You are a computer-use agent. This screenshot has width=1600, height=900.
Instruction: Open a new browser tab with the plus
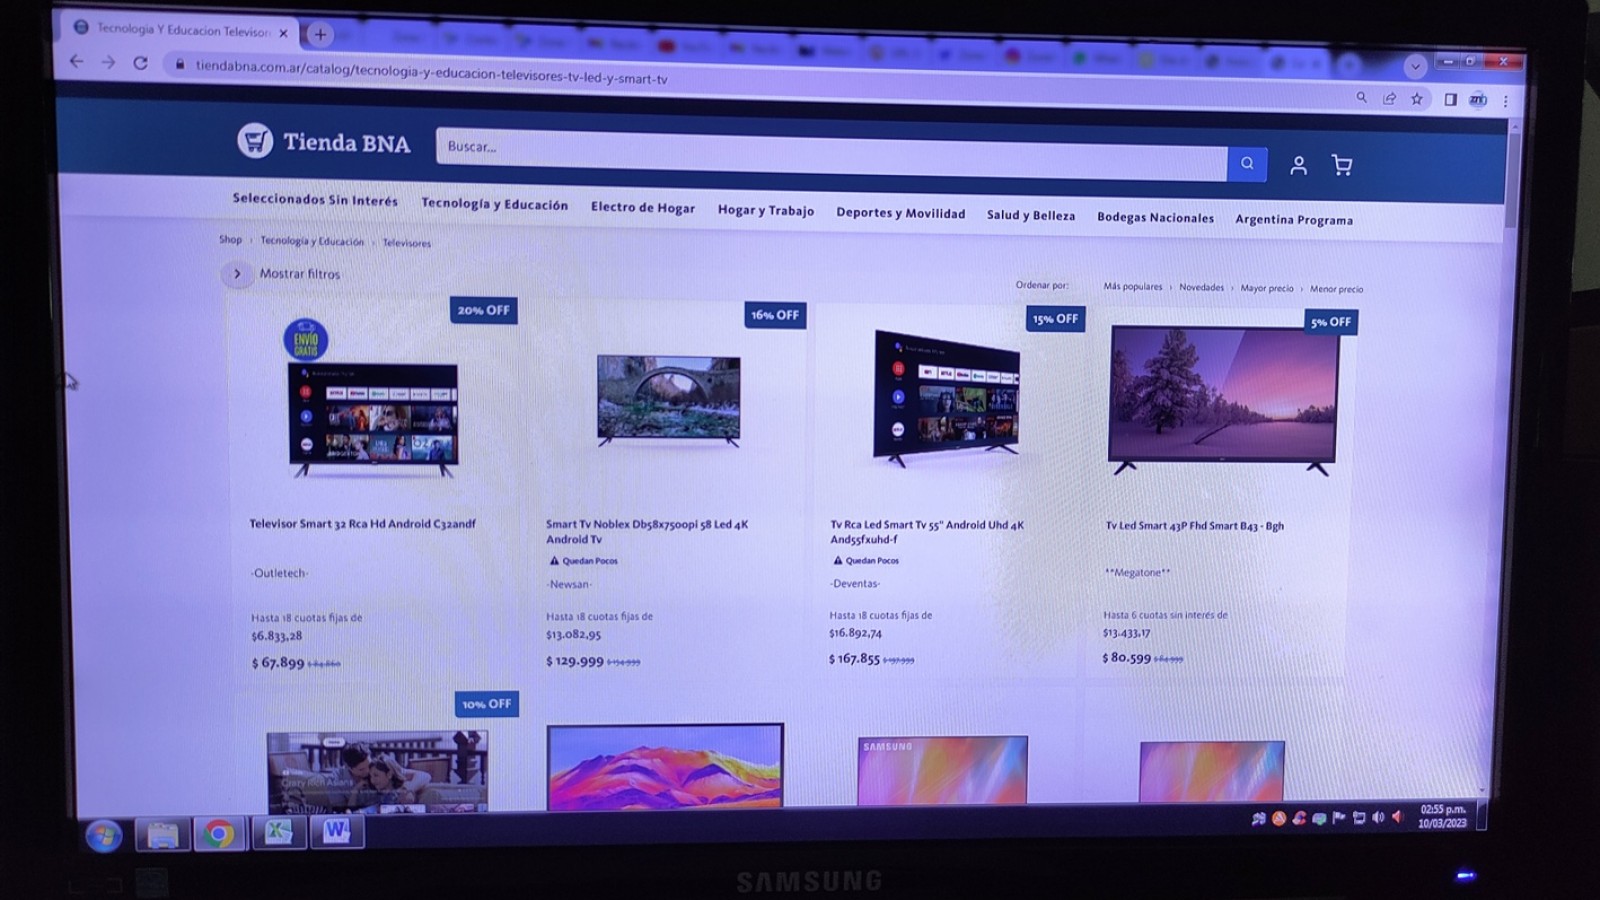(x=320, y=32)
